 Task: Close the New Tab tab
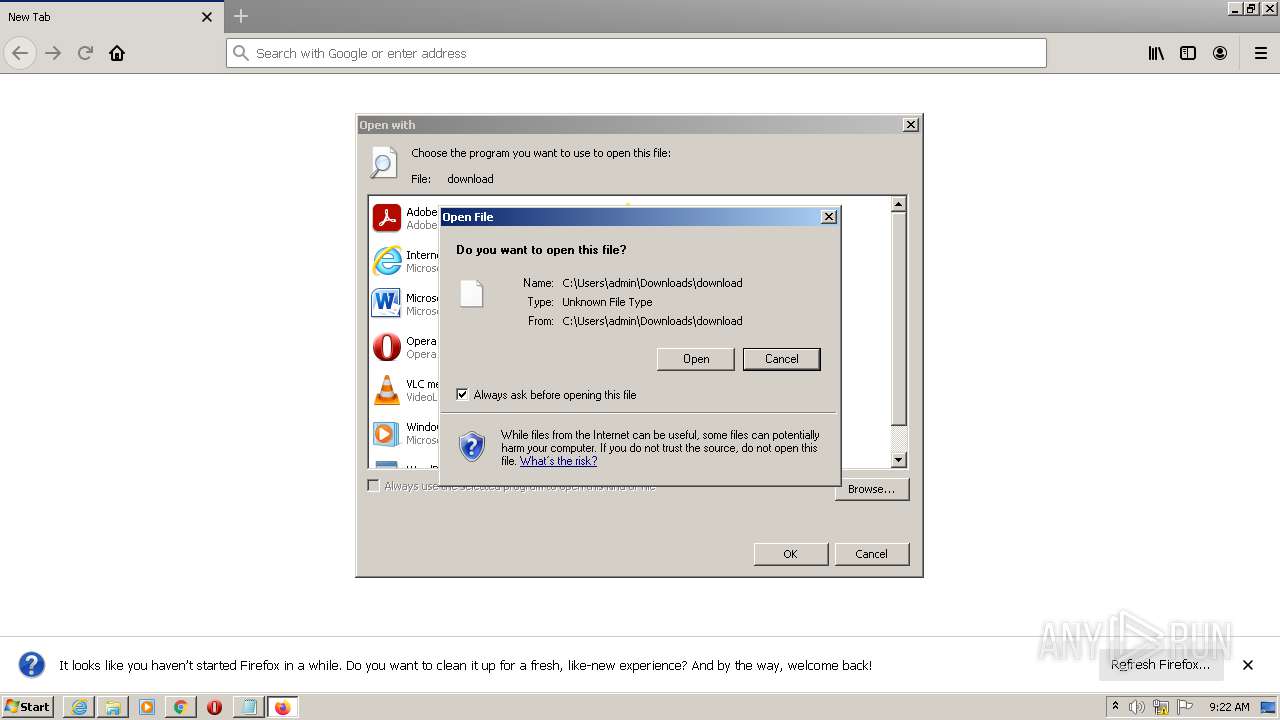tap(207, 17)
